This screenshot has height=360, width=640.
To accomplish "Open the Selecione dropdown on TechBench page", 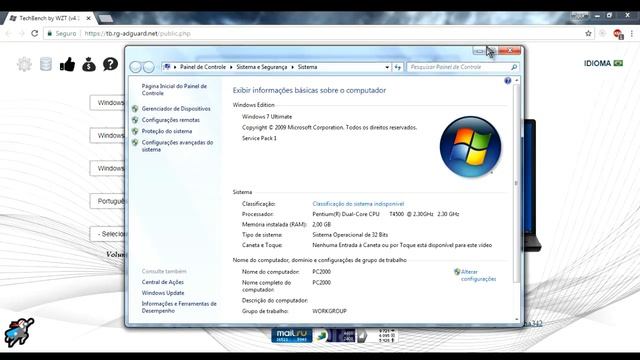I will pos(107,234).
